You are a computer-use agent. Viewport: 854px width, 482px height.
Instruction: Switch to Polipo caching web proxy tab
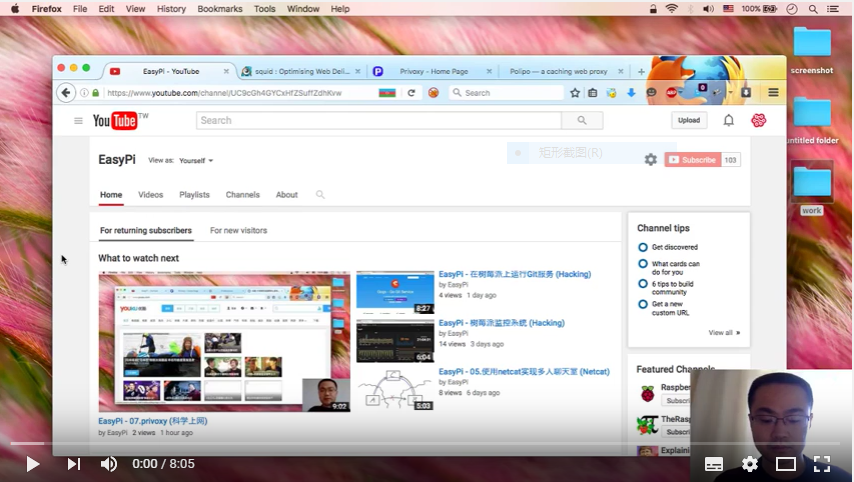click(558, 71)
